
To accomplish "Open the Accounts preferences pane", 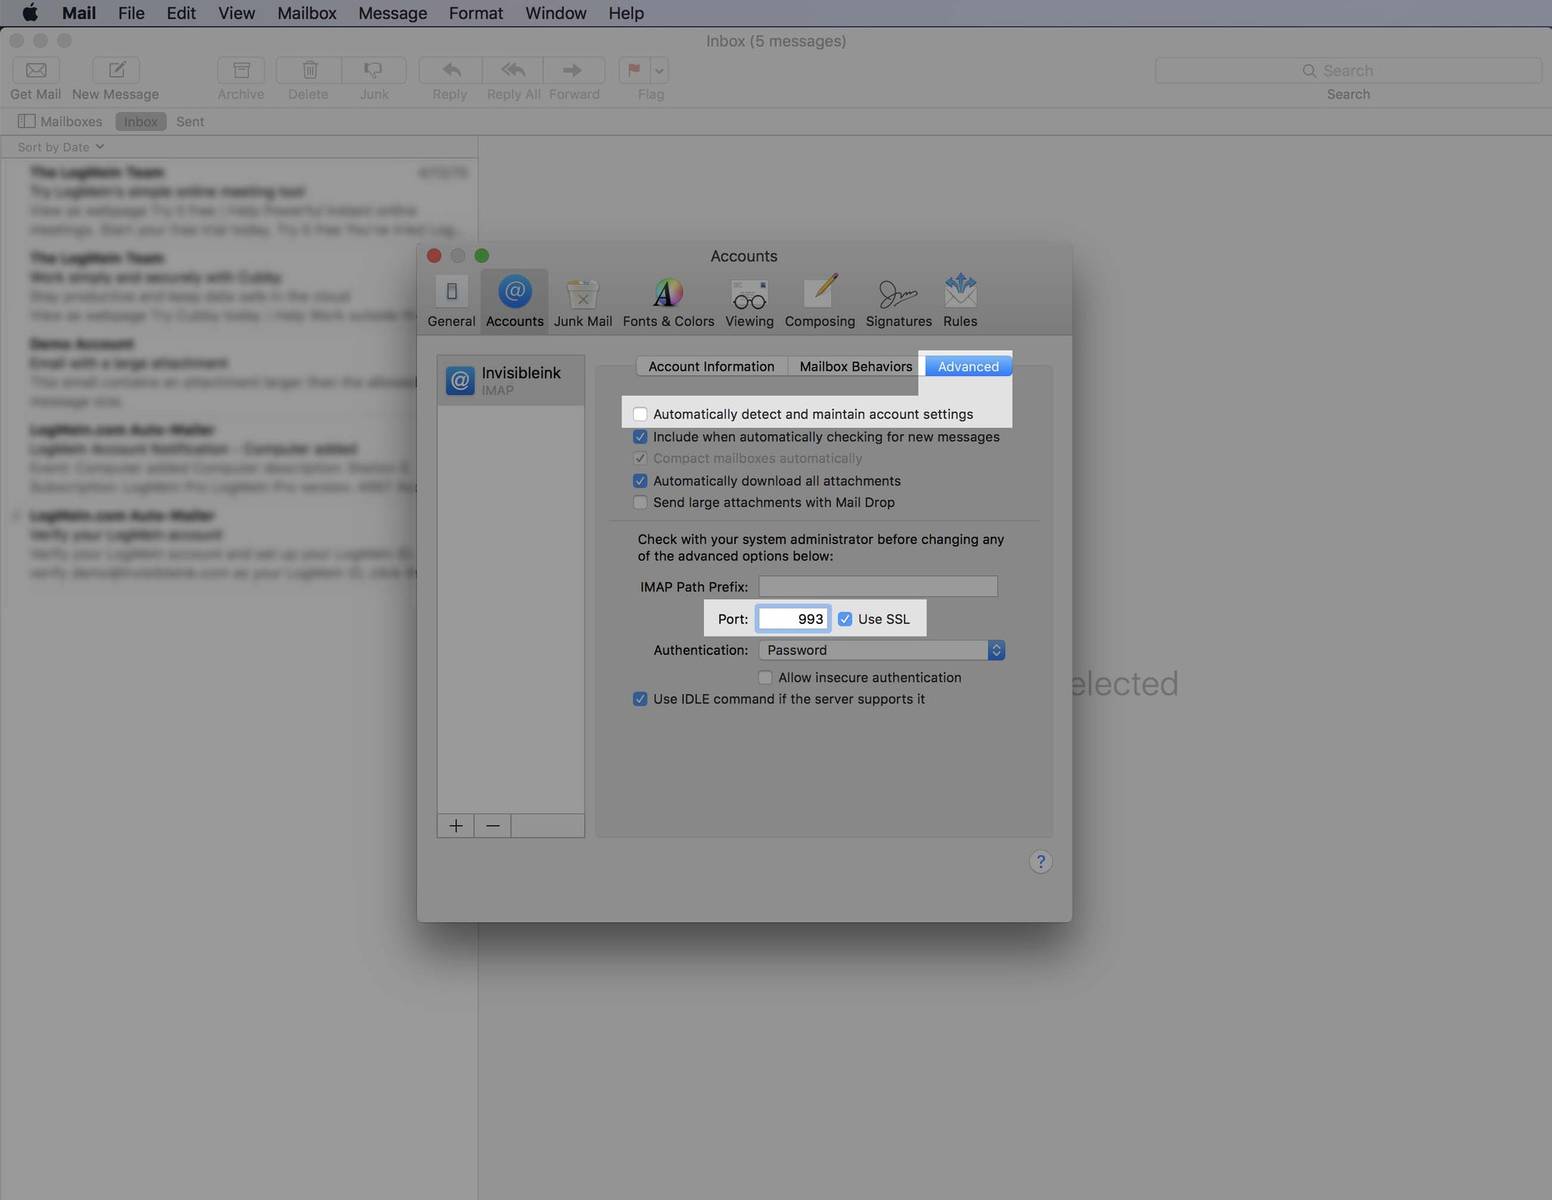I will [x=515, y=300].
